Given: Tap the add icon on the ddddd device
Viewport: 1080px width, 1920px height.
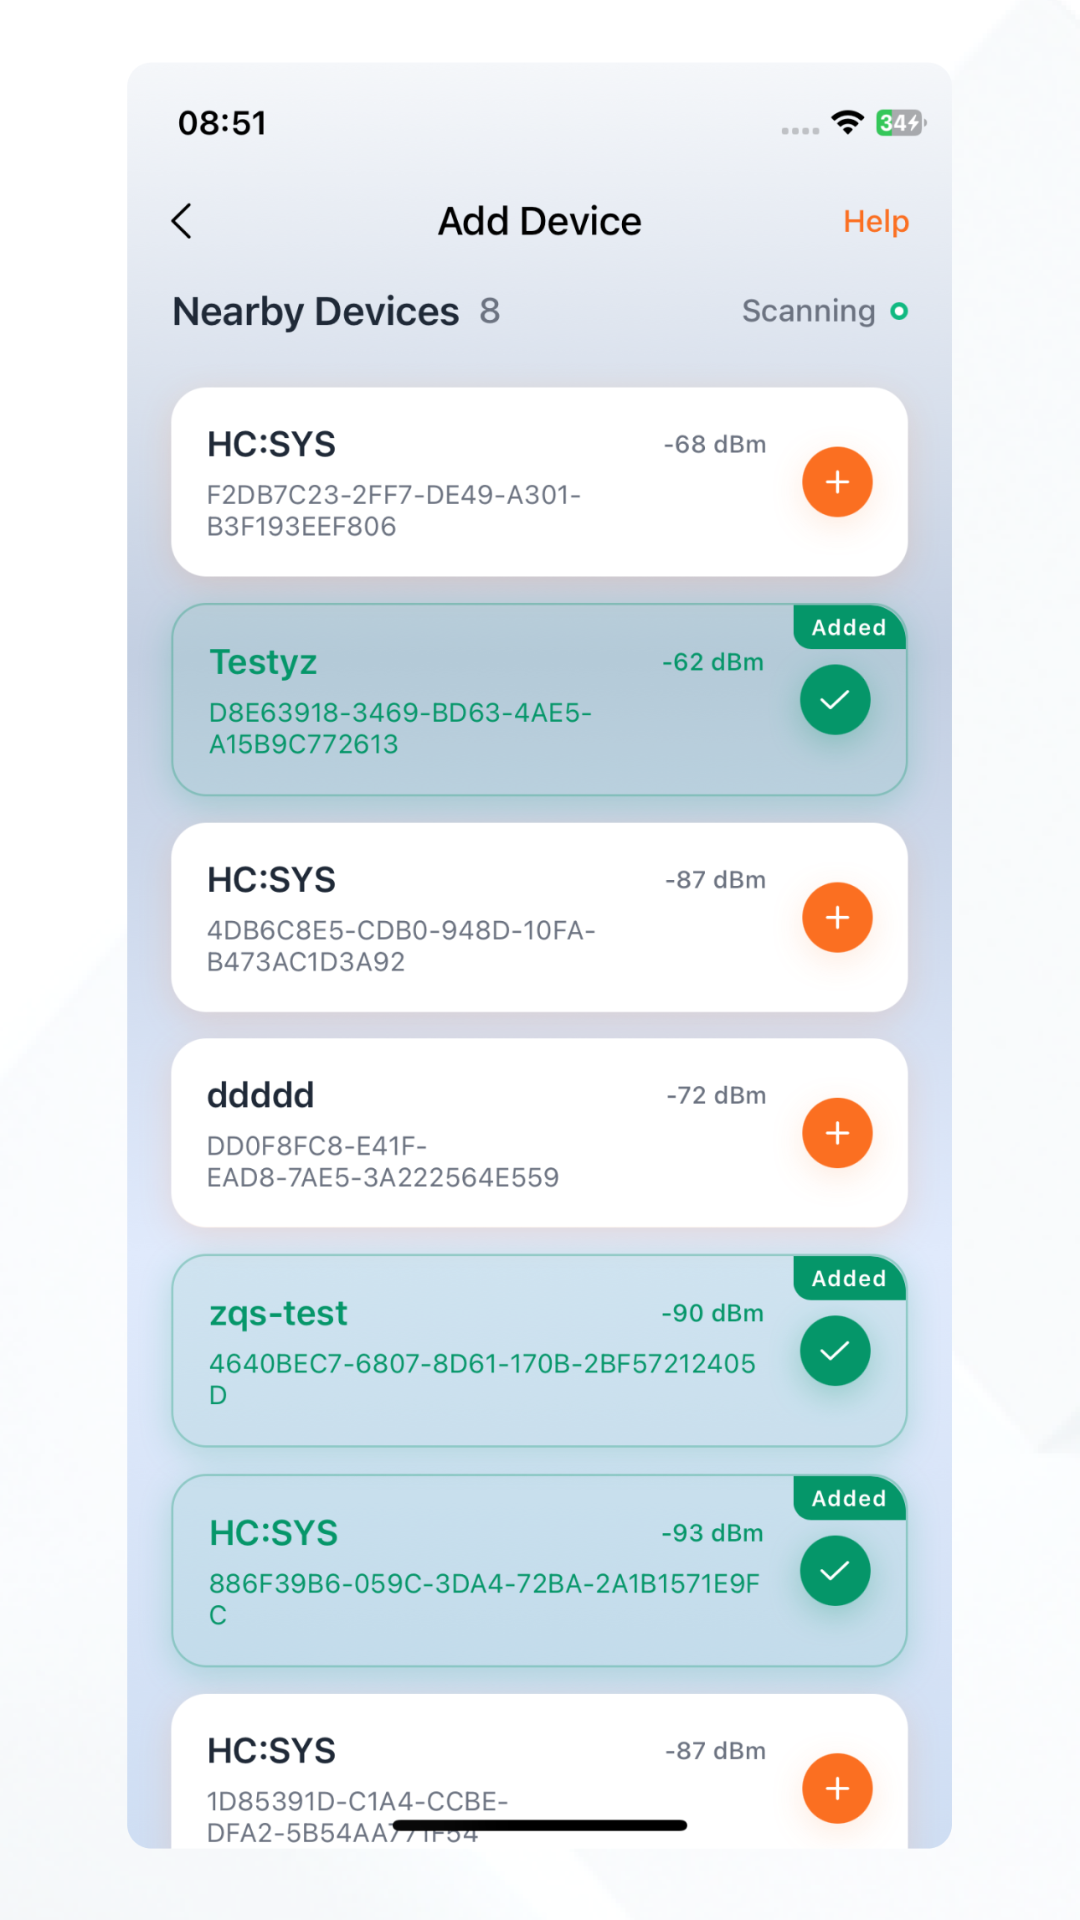Looking at the screenshot, I should point(836,1132).
